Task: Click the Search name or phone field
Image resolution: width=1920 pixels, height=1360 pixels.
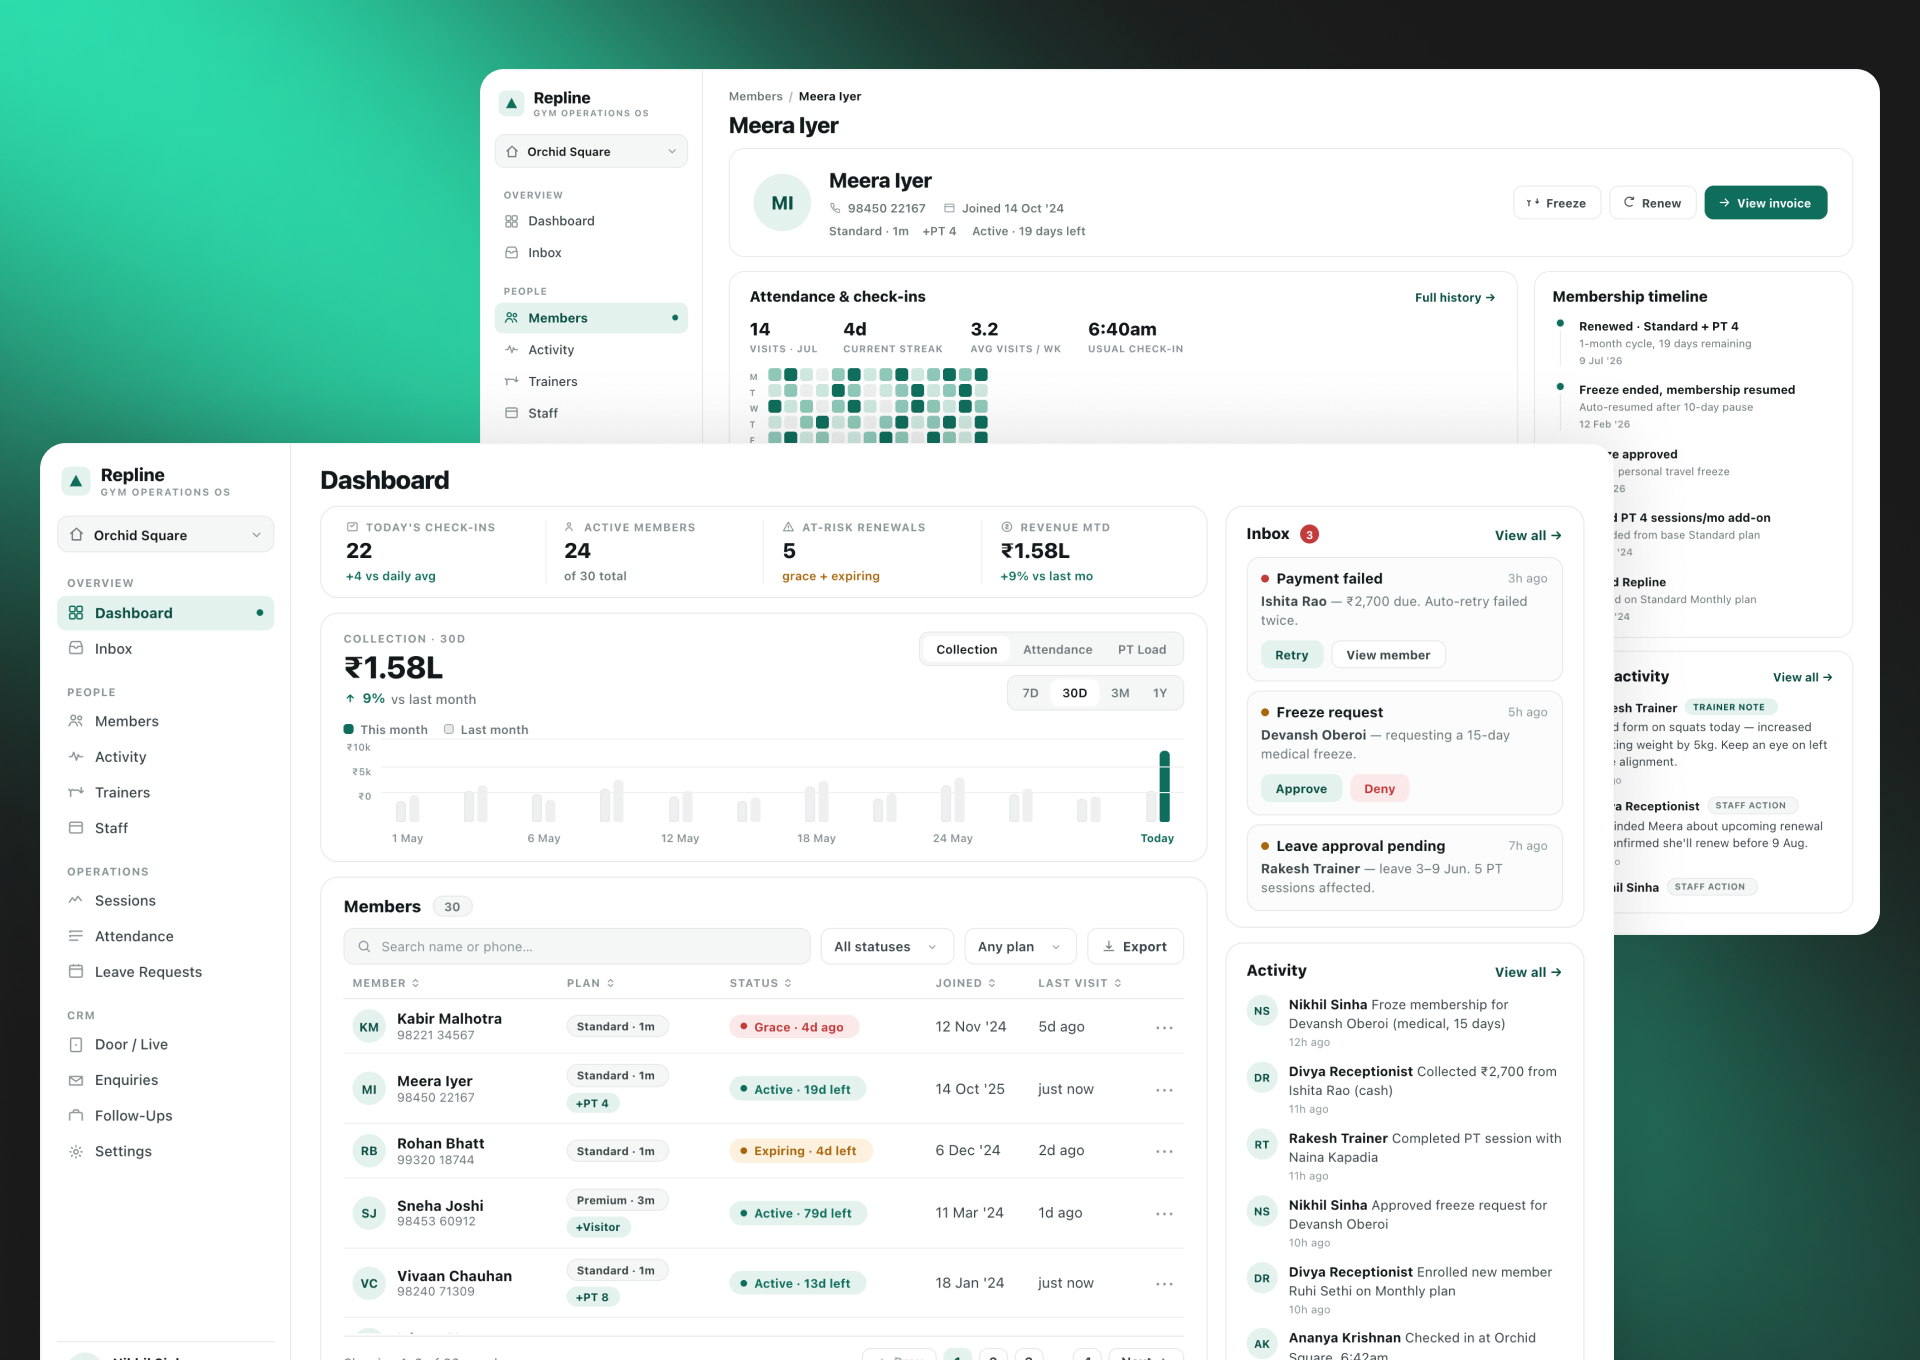Action: tap(577, 946)
